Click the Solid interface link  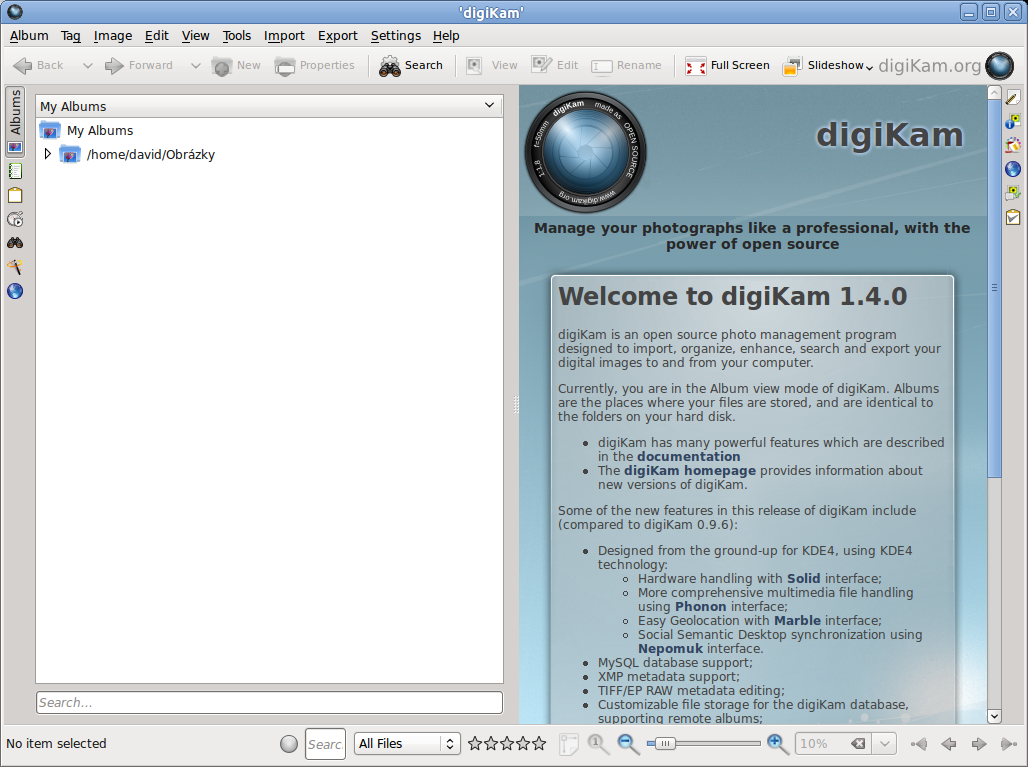tap(803, 578)
